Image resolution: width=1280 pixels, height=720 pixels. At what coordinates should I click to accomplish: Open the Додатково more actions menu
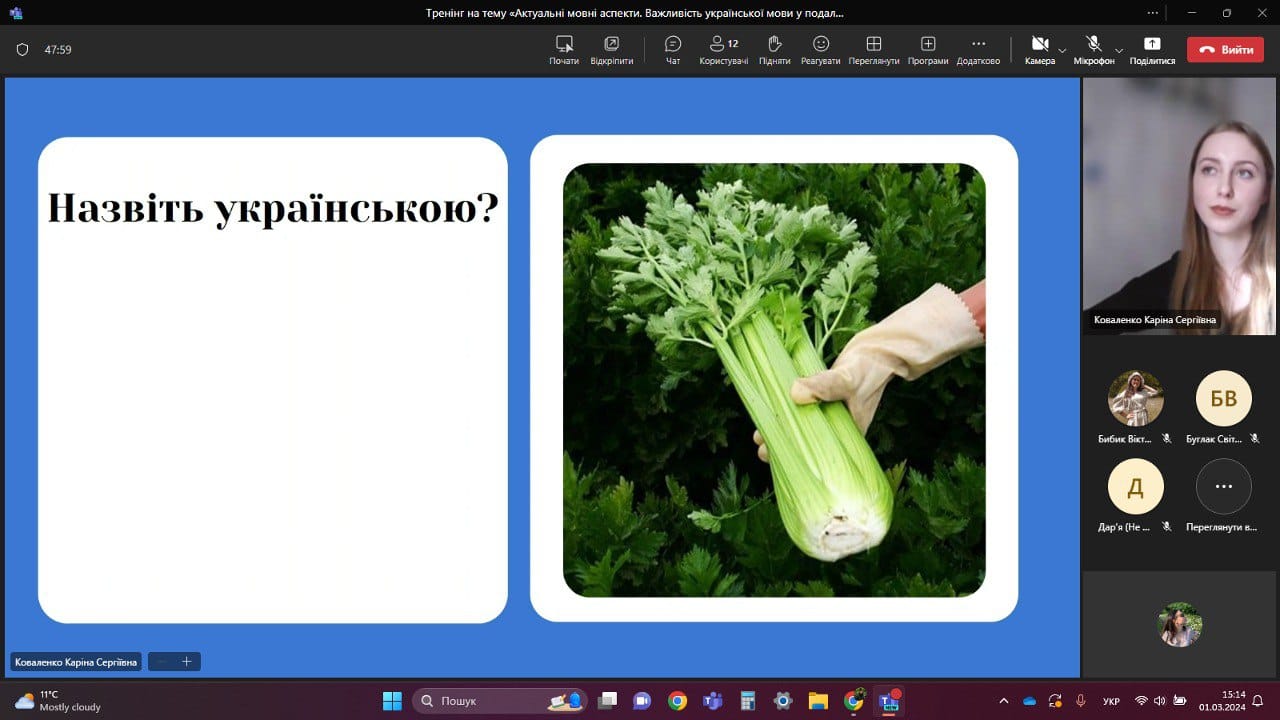978,49
